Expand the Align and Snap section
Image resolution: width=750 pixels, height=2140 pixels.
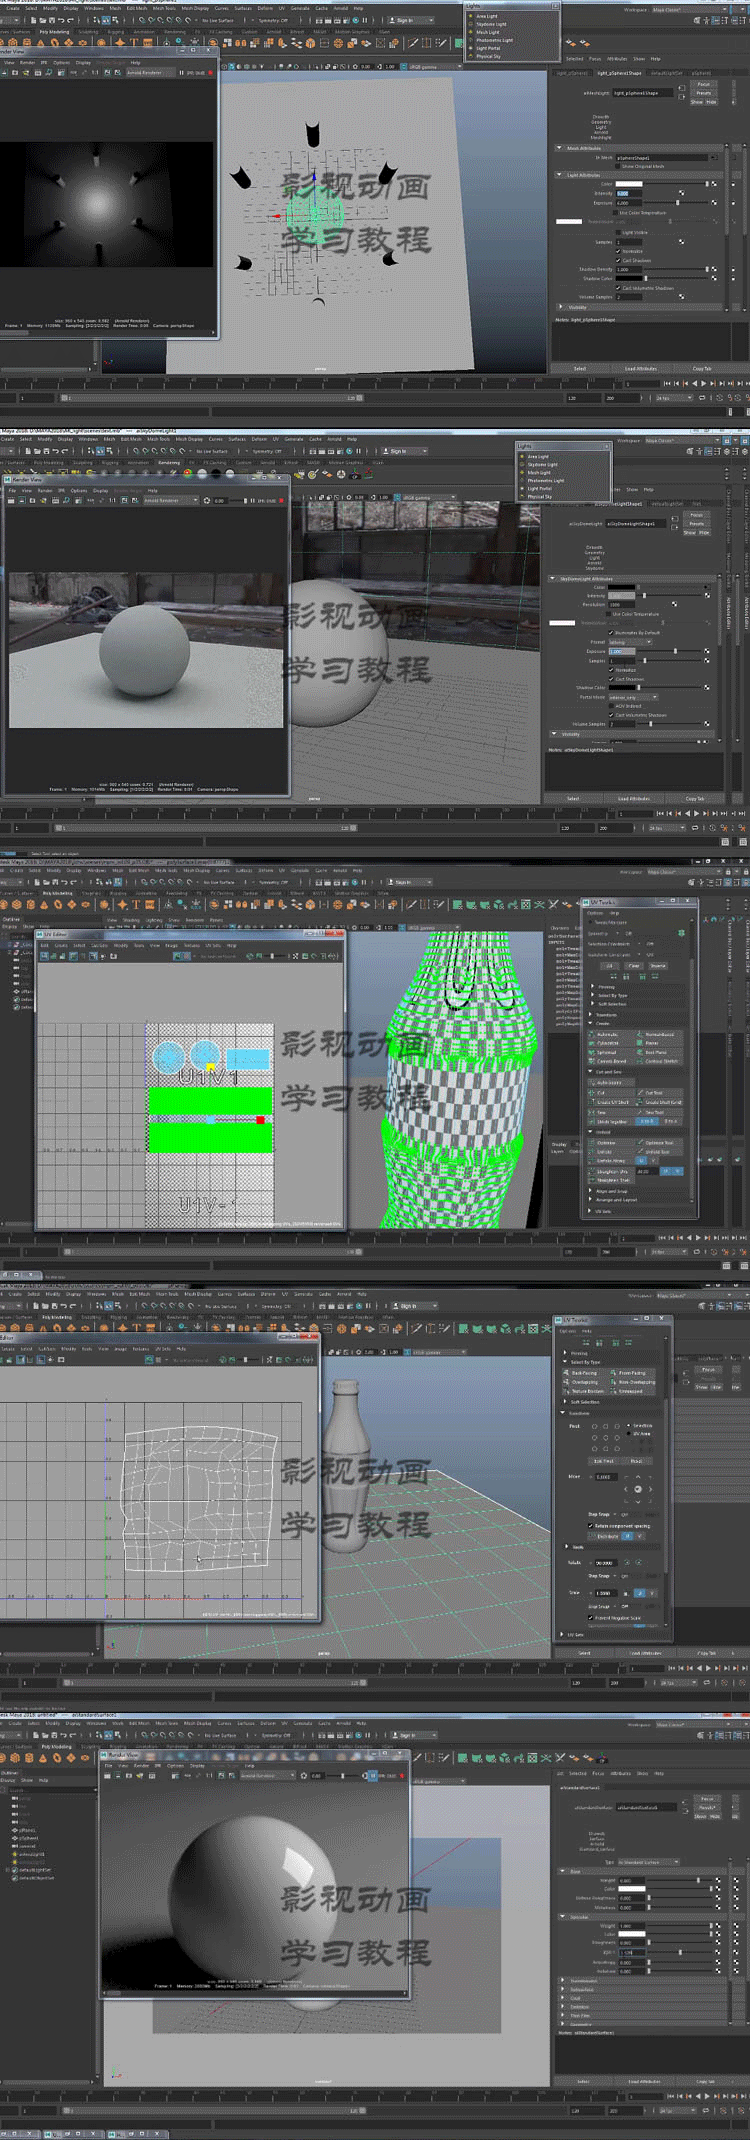tap(591, 1191)
